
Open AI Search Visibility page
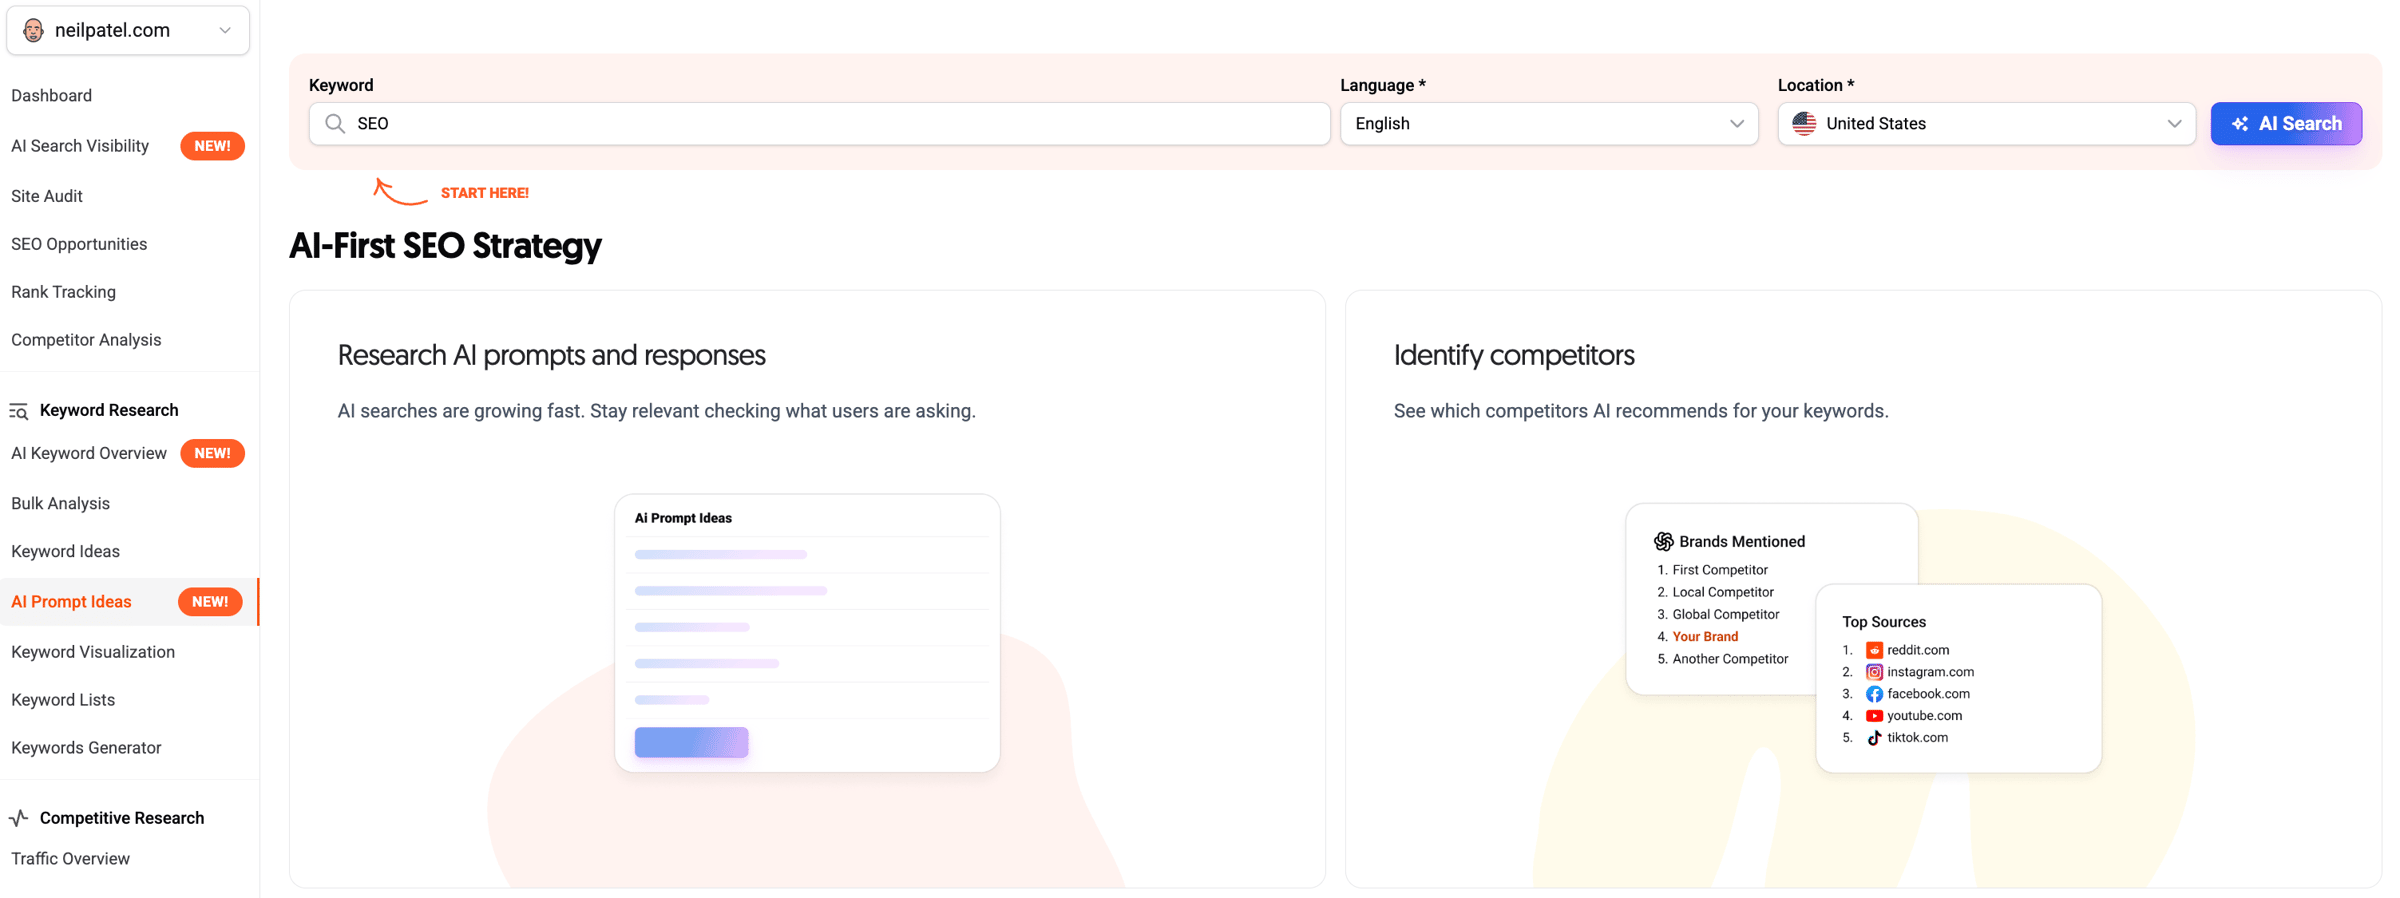click(80, 146)
